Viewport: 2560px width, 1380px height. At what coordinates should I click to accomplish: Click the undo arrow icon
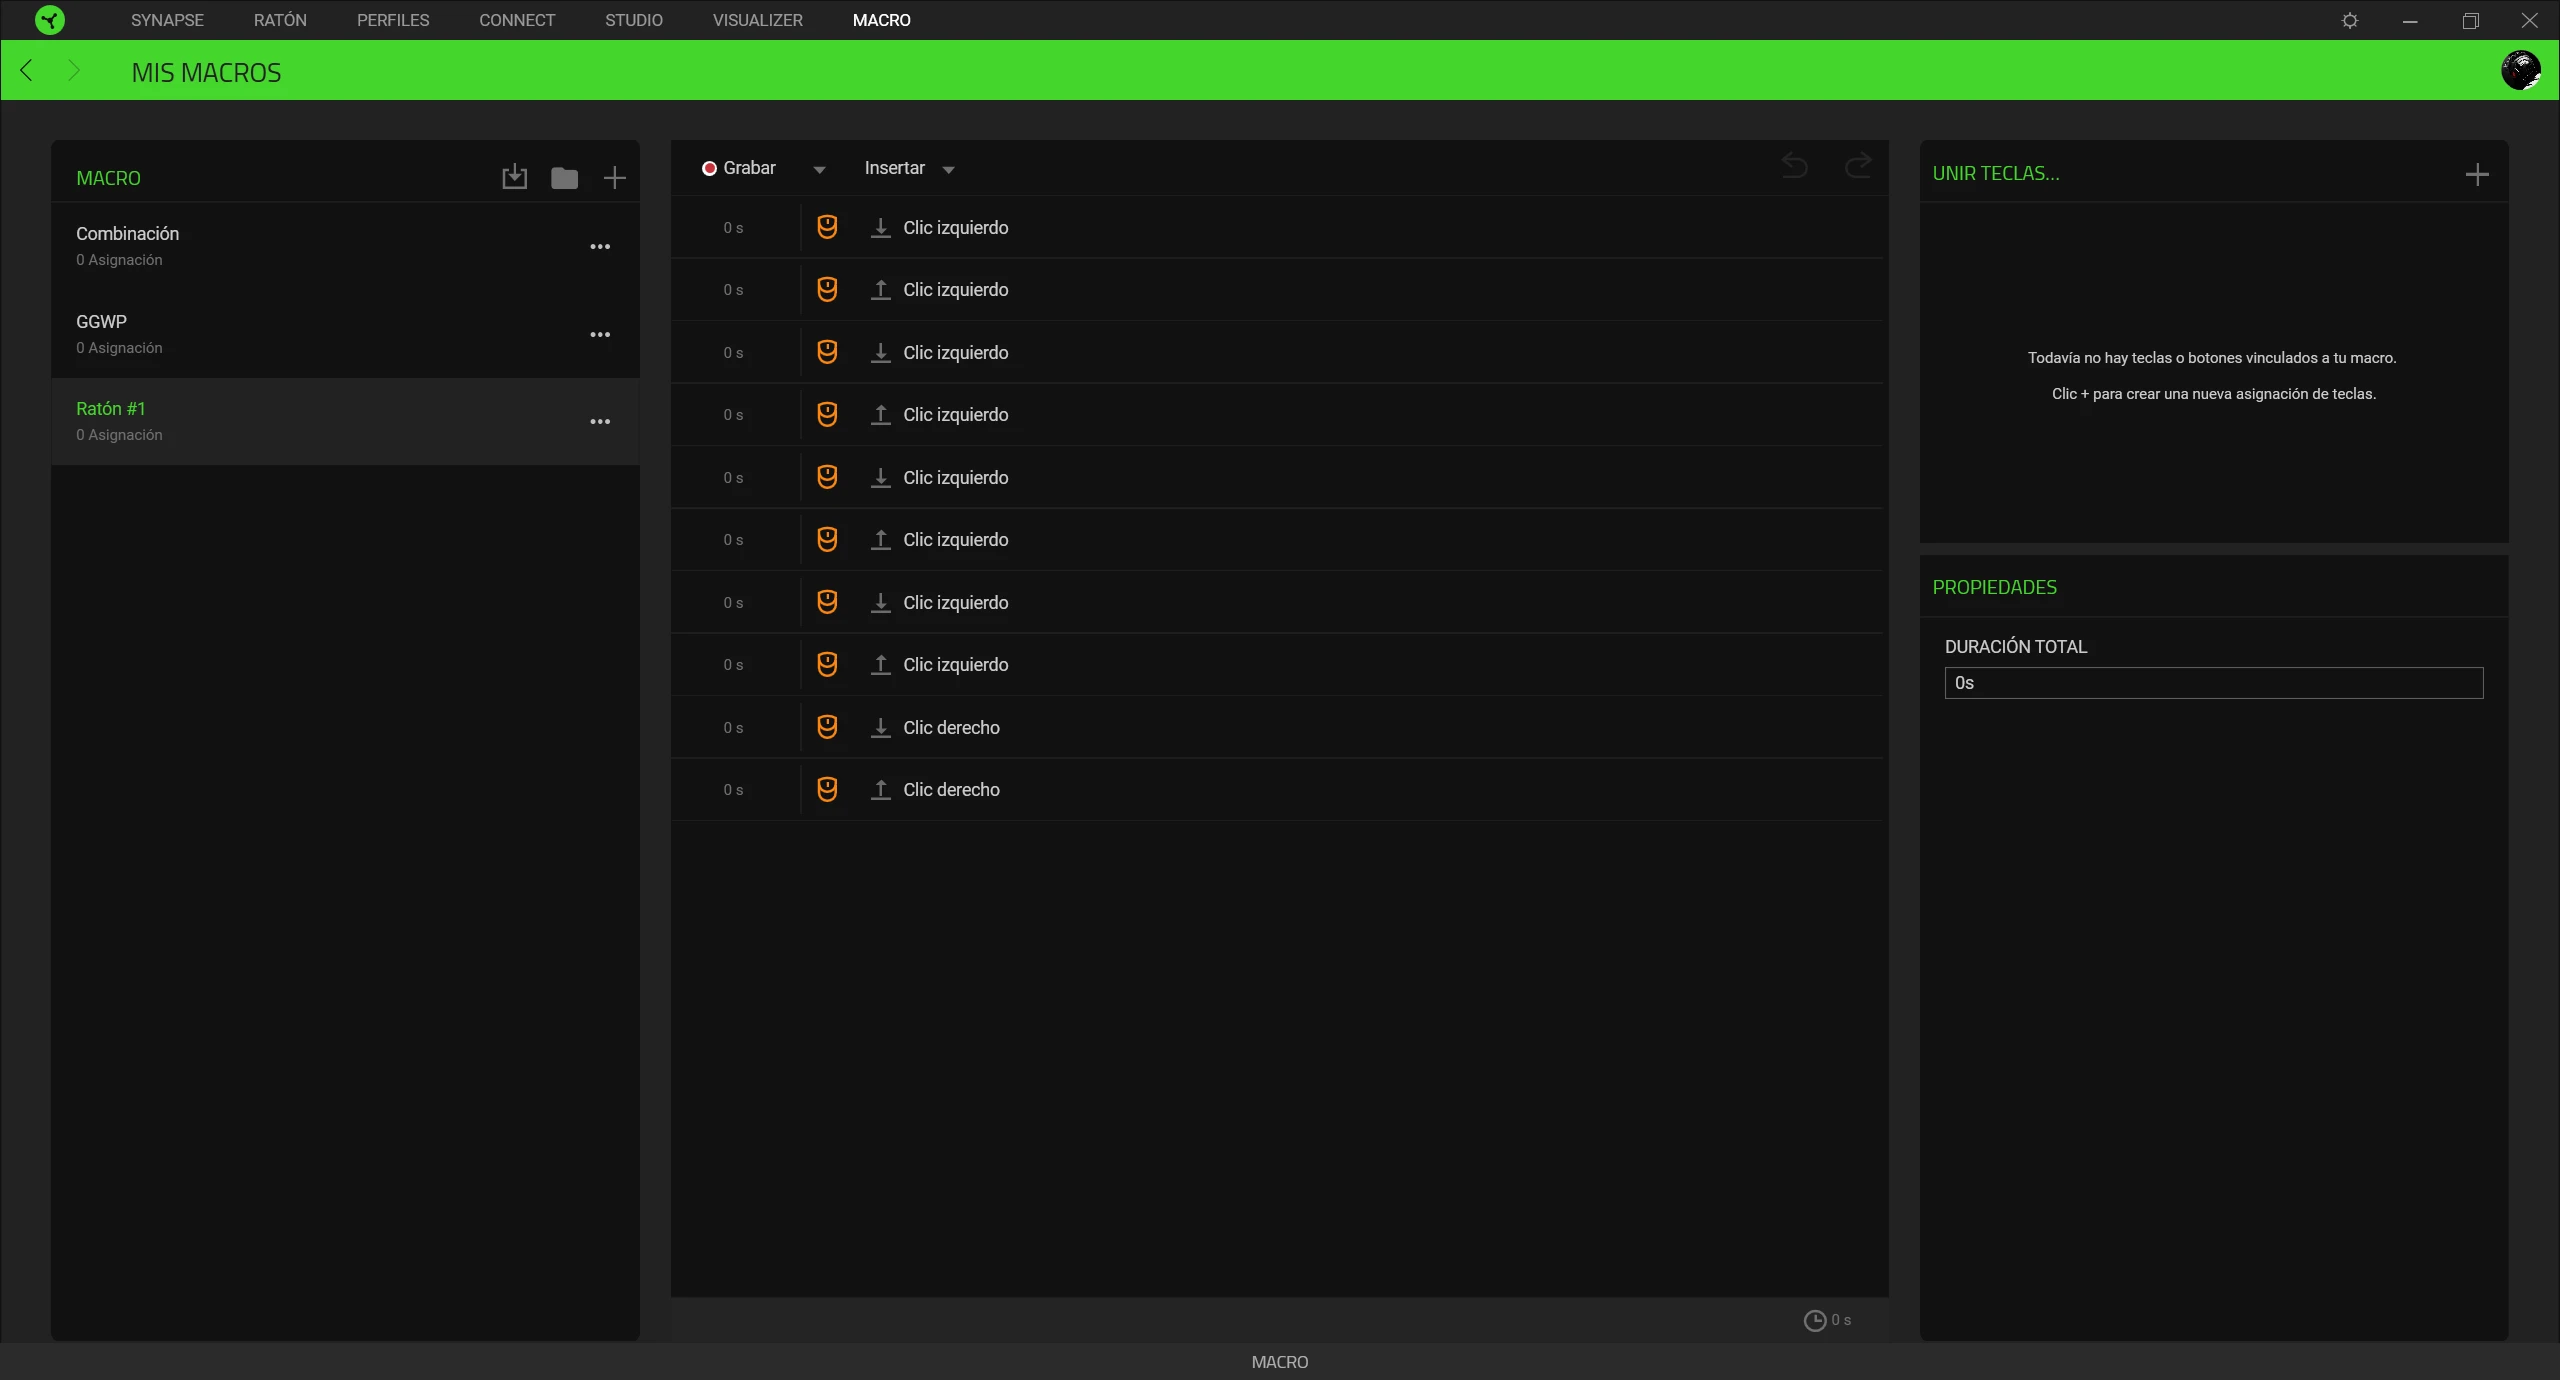[1795, 166]
